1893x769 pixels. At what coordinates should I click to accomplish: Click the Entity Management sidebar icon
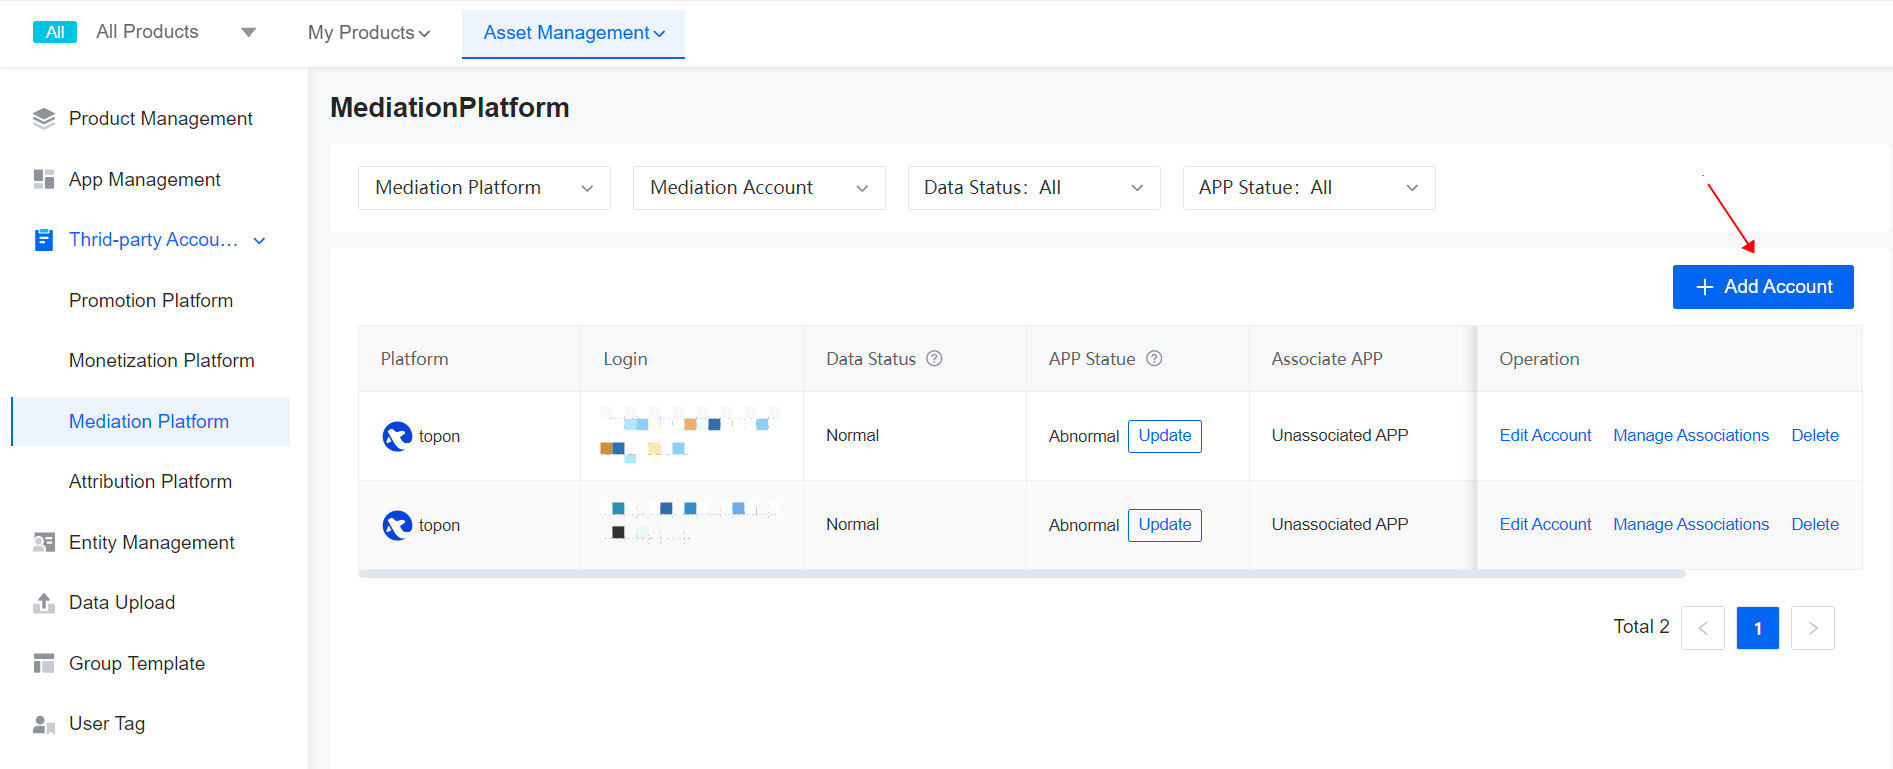[44, 542]
